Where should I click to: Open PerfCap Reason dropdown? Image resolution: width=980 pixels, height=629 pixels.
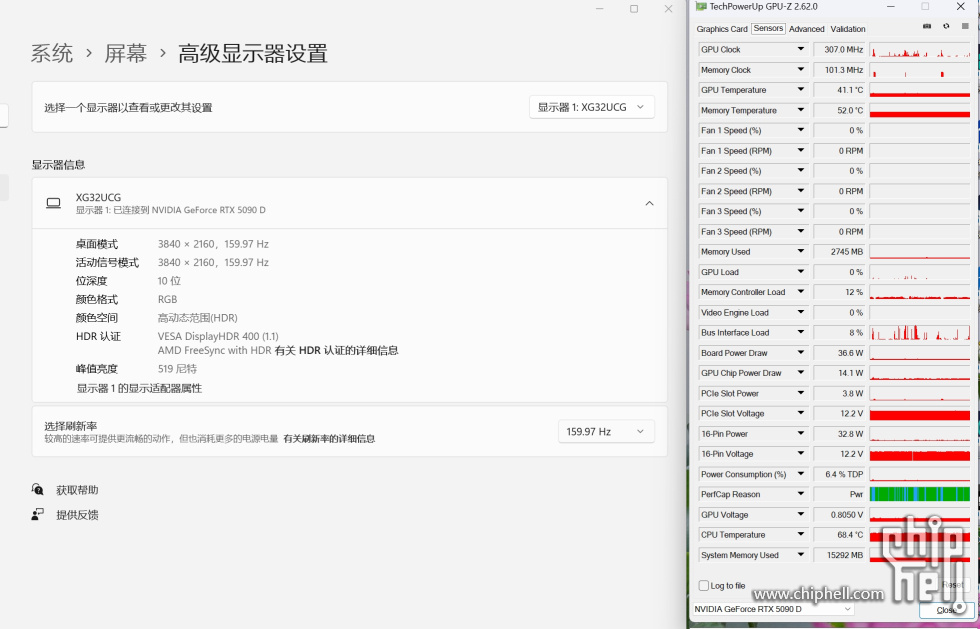(800, 494)
